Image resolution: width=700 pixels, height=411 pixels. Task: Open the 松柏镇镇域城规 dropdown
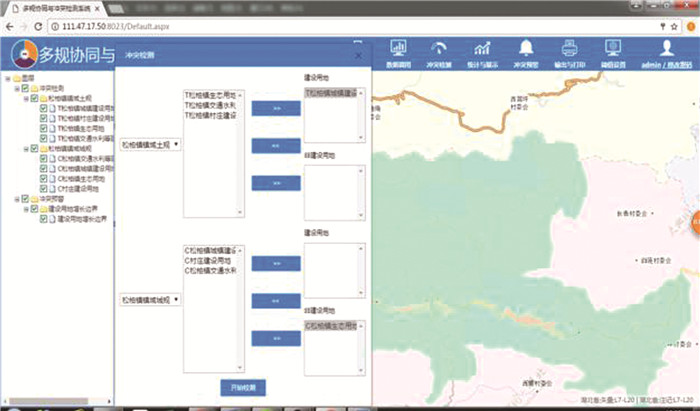coord(150,299)
